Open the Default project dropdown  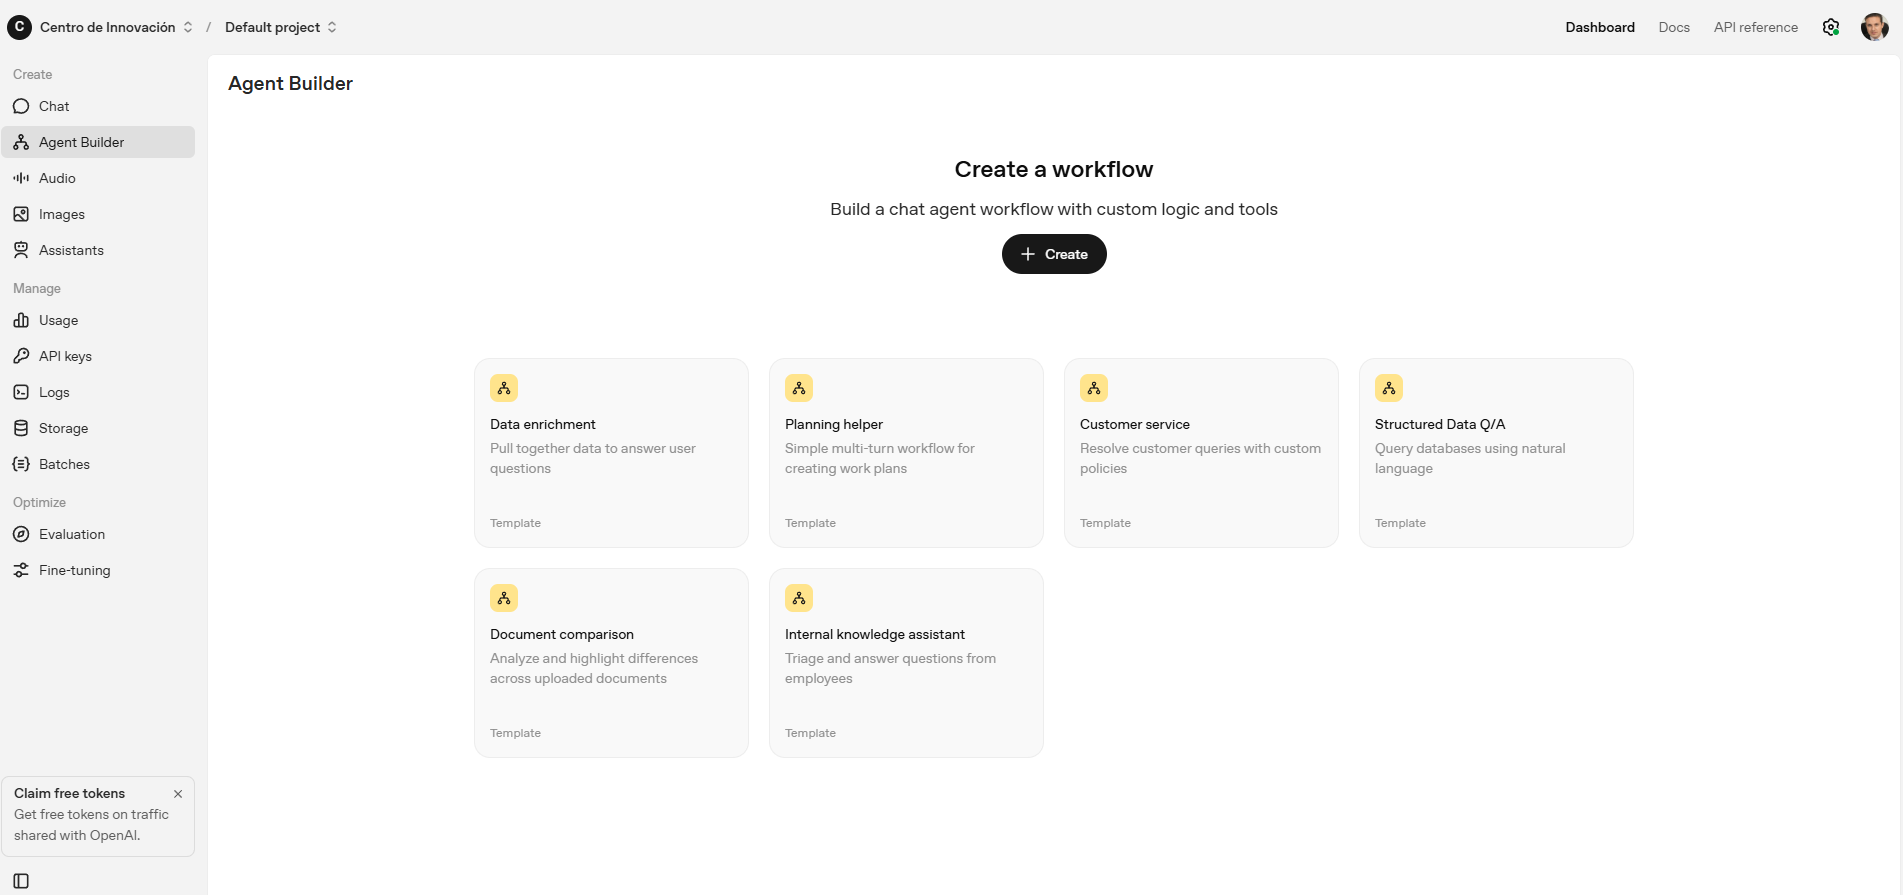pos(280,27)
